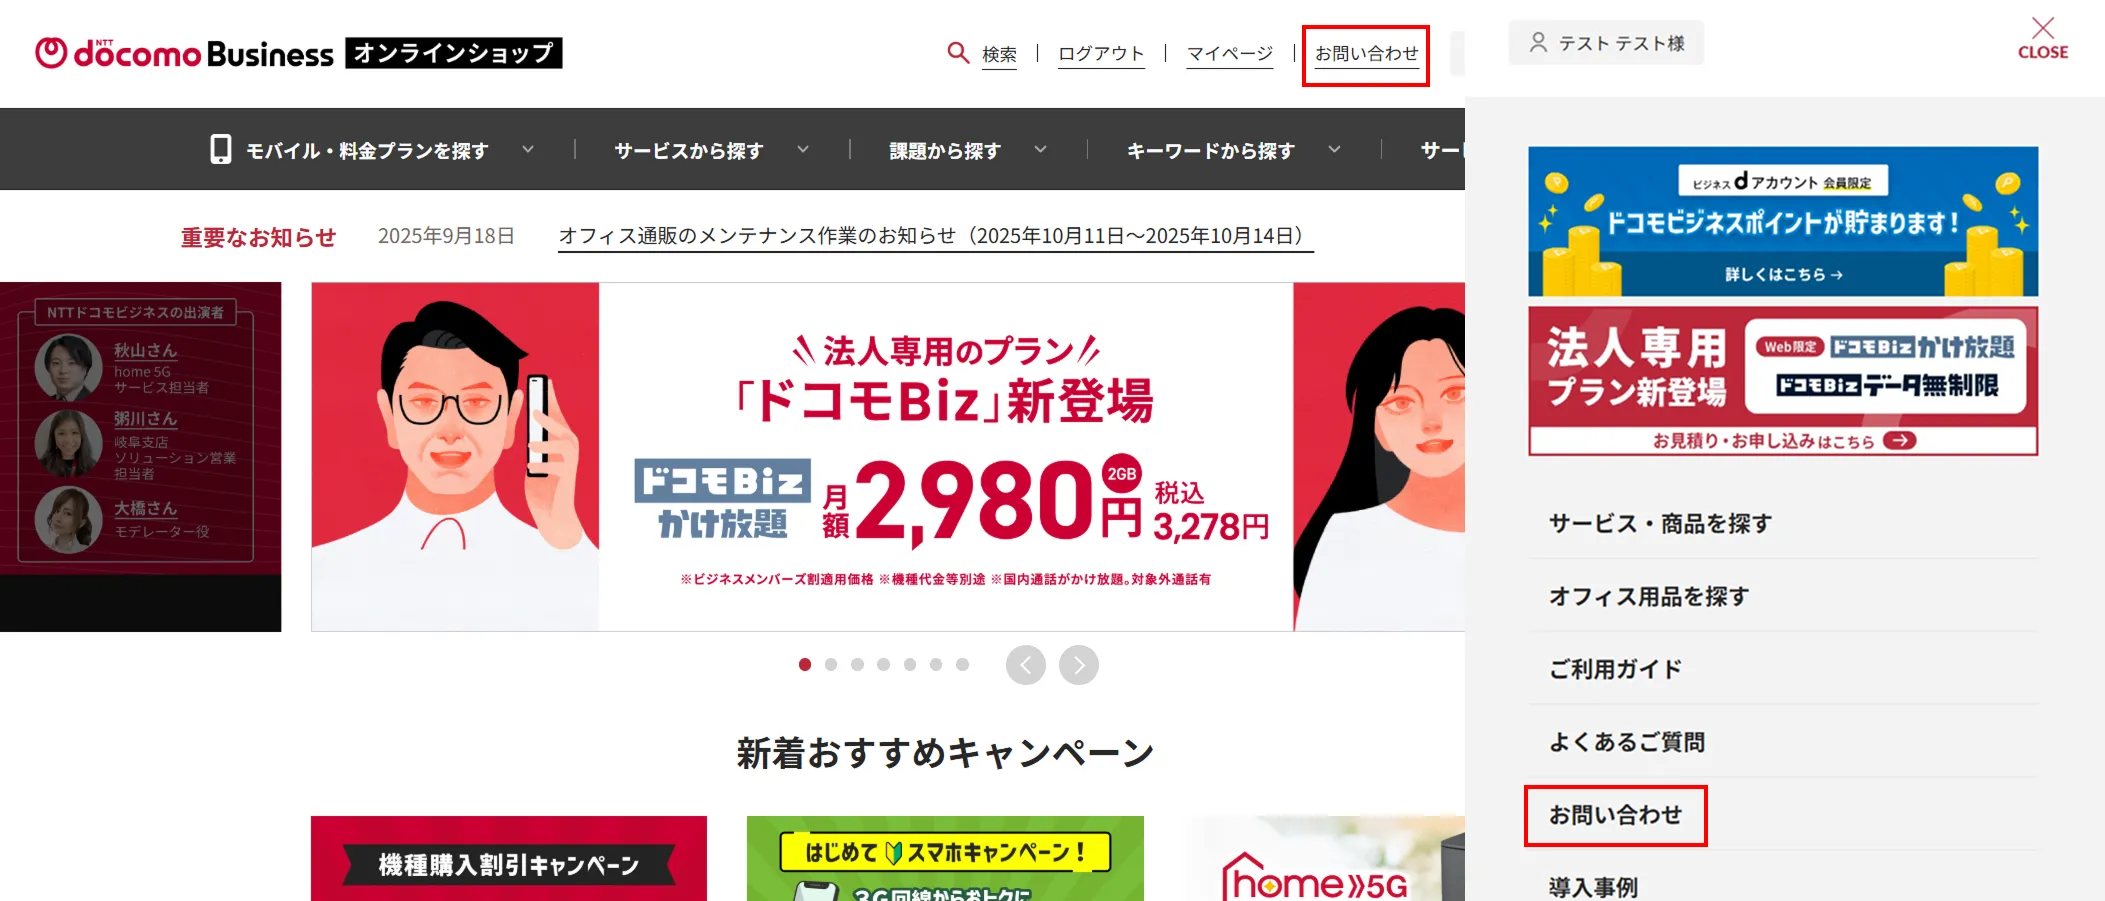Advance carousel with next arrow
2105x901 pixels.
point(1079,665)
